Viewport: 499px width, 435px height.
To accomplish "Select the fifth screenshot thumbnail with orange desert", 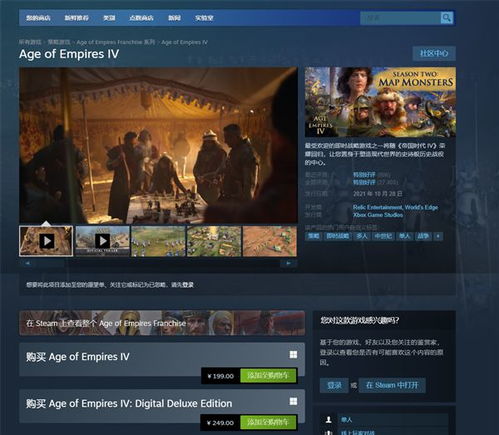I will [x=270, y=241].
